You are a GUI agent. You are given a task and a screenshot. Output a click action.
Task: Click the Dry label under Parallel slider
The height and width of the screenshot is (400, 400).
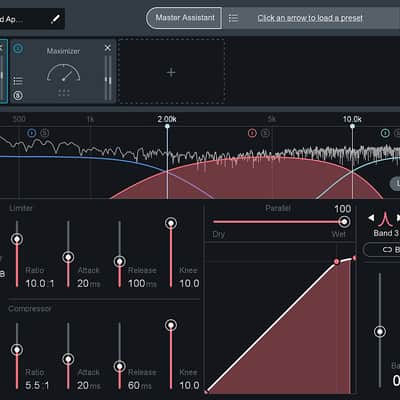(219, 234)
